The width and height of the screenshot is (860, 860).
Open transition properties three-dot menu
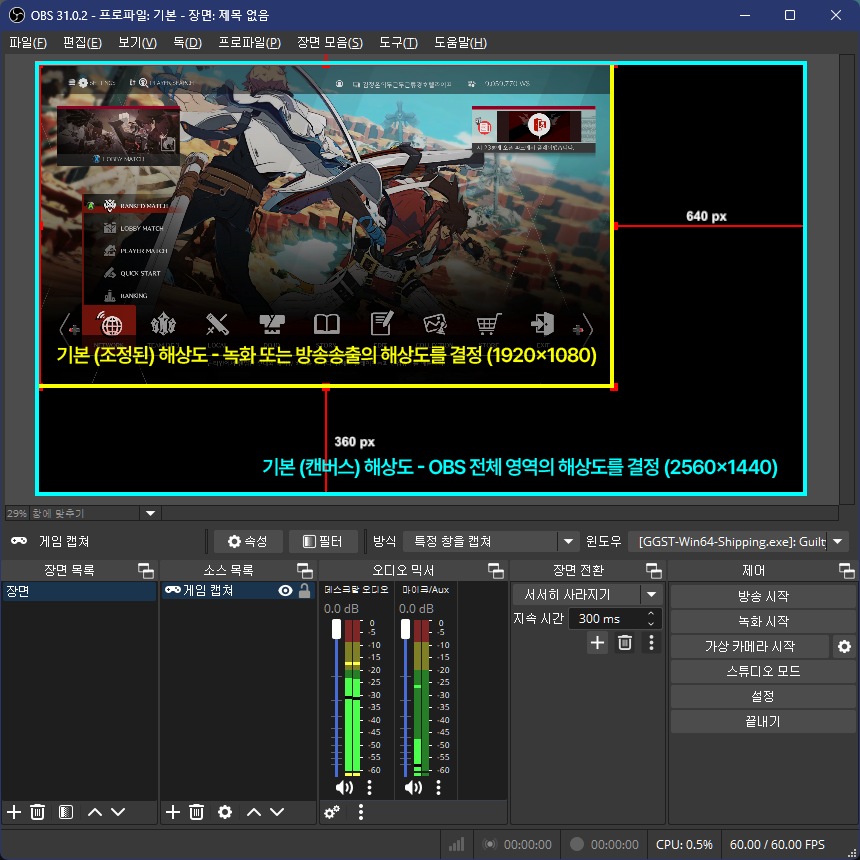click(651, 643)
